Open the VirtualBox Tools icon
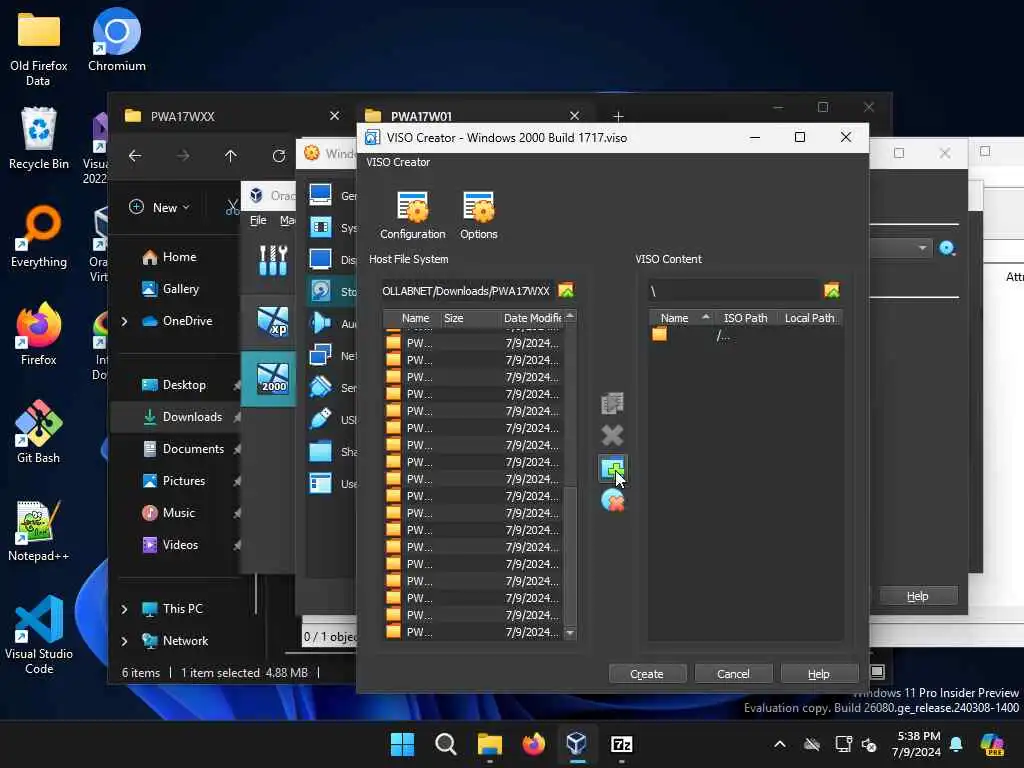Image resolution: width=1024 pixels, height=768 pixels. (x=273, y=261)
